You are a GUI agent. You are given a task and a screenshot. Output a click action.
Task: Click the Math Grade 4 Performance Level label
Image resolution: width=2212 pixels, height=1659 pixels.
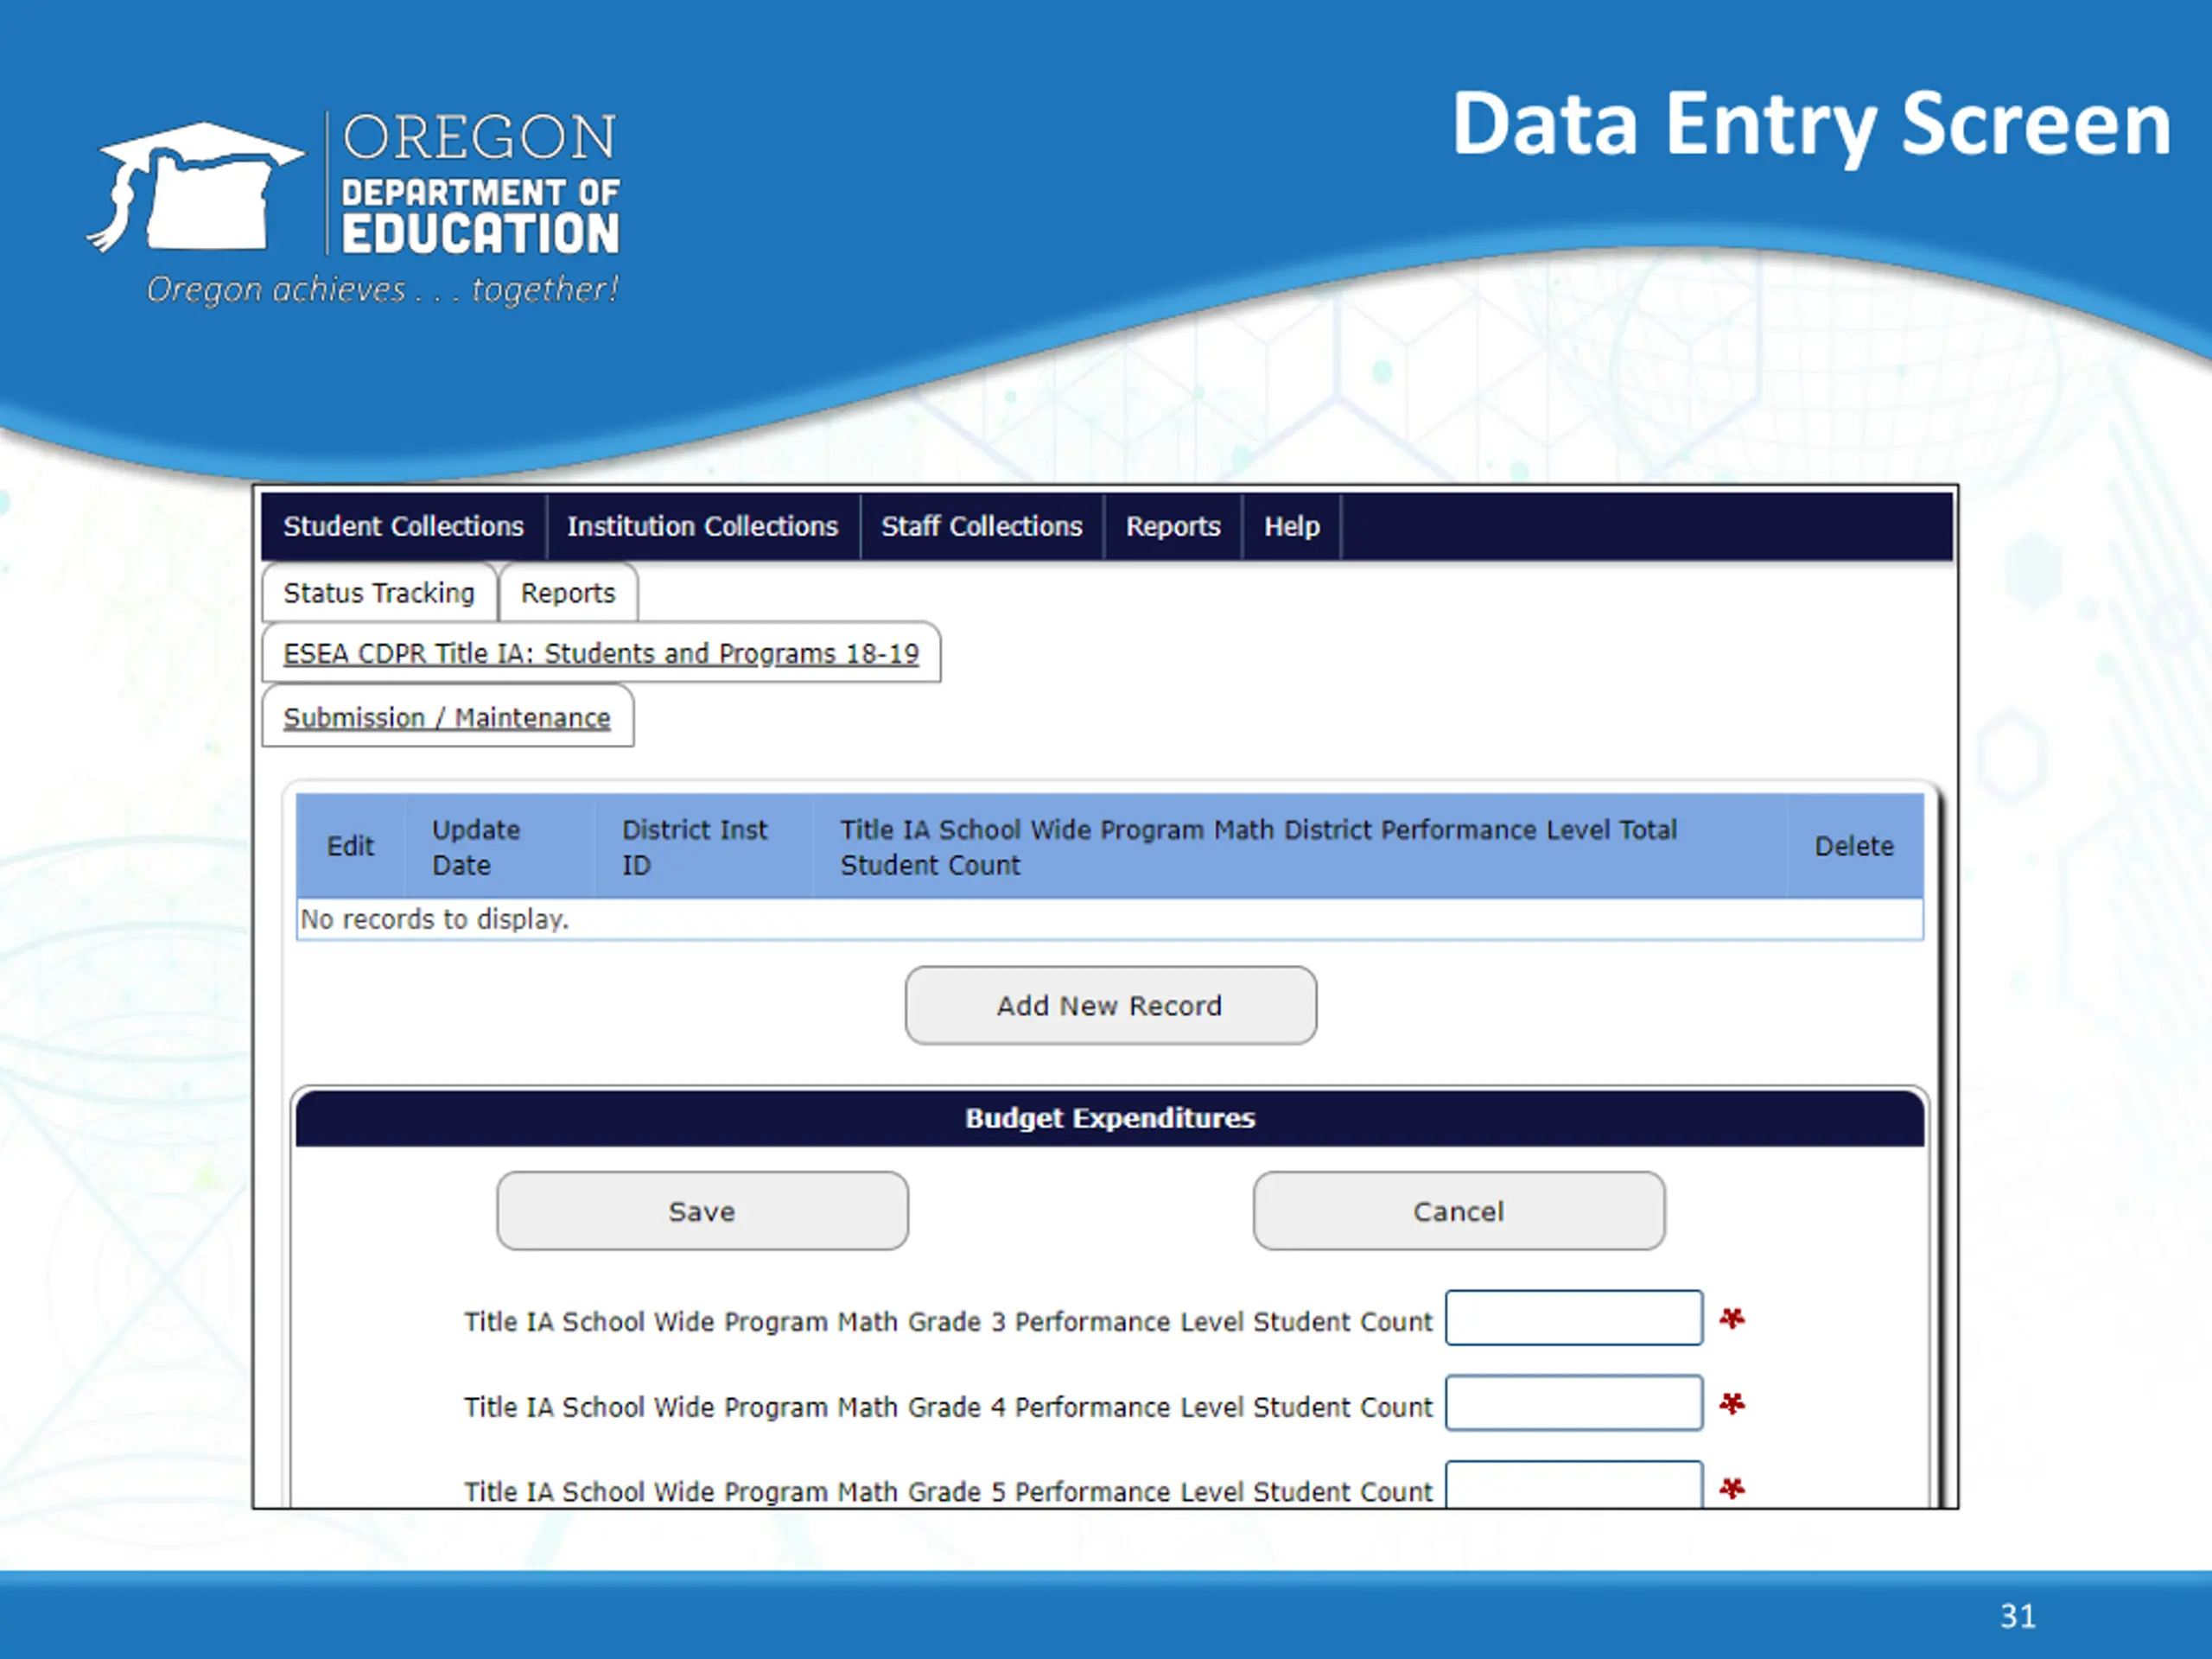[948, 1407]
